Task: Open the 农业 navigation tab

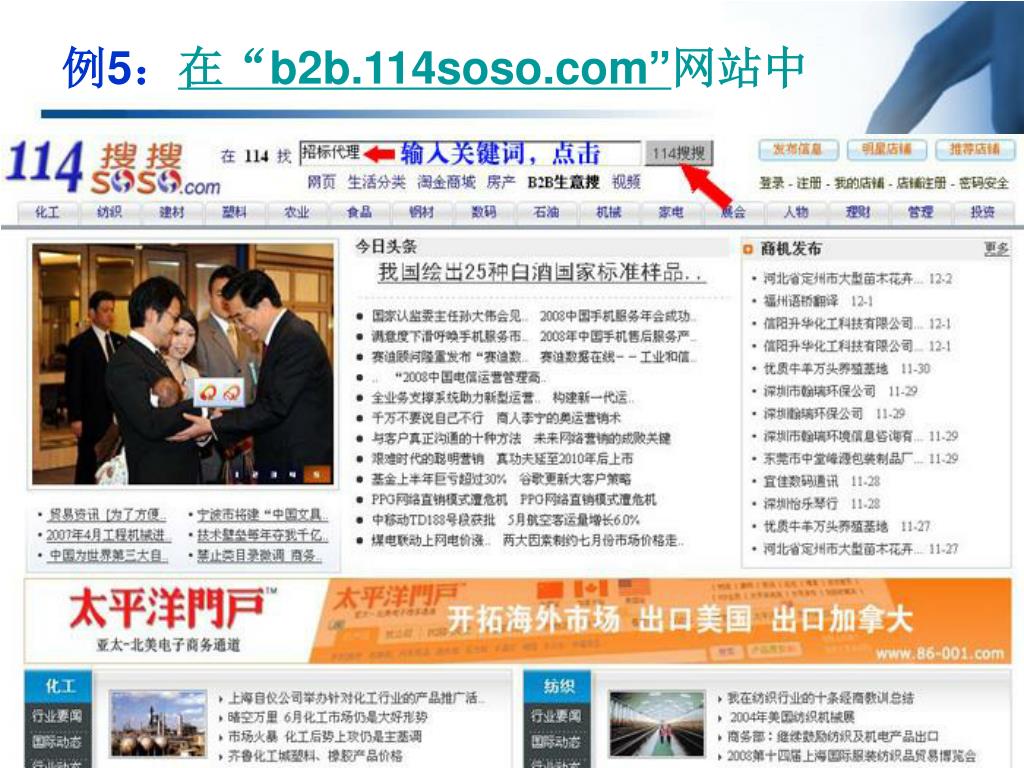Action: [x=296, y=212]
